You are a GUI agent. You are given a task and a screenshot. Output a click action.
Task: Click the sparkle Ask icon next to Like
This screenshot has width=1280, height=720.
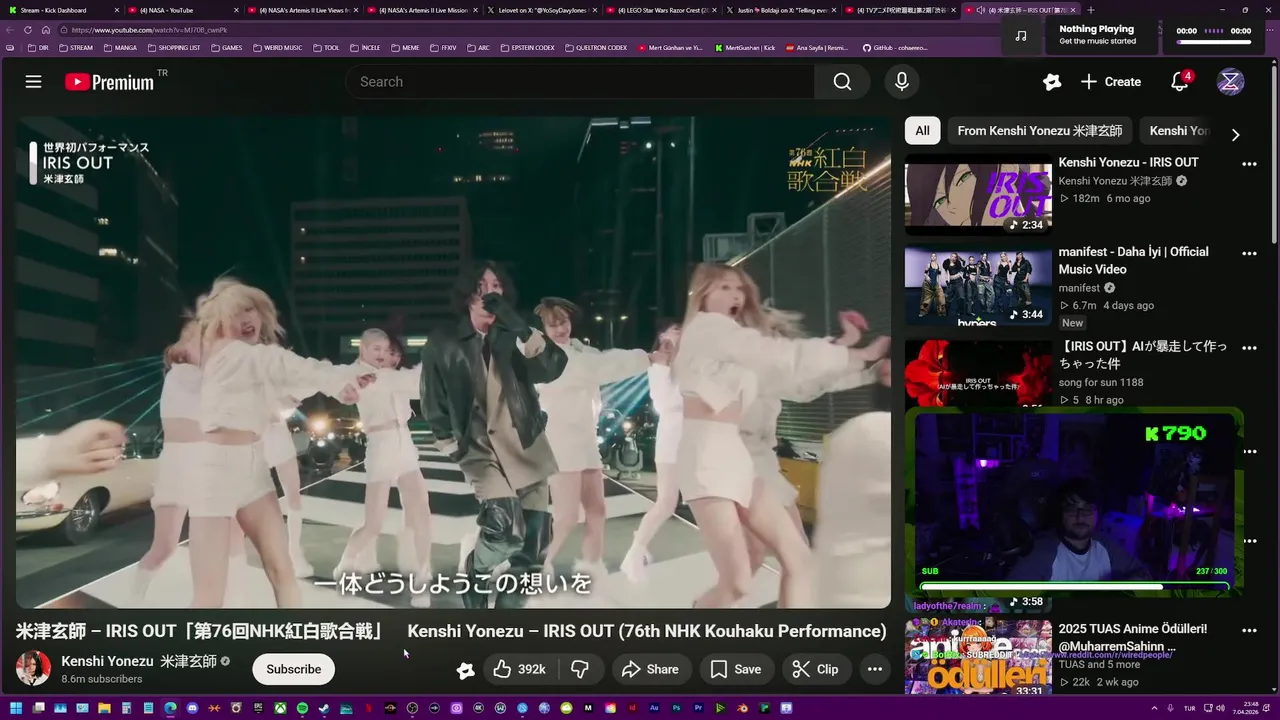pyautogui.click(x=465, y=670)
